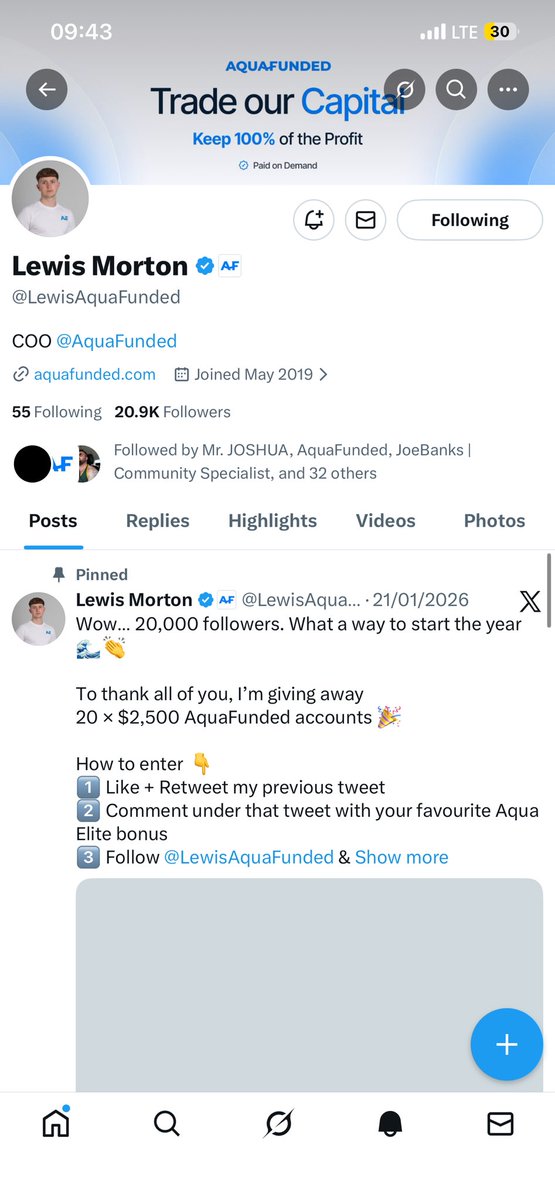Open the Photos tab
Image resolution: width=555 pixels, height=1200 pixels.
click(x=494, y=520)
